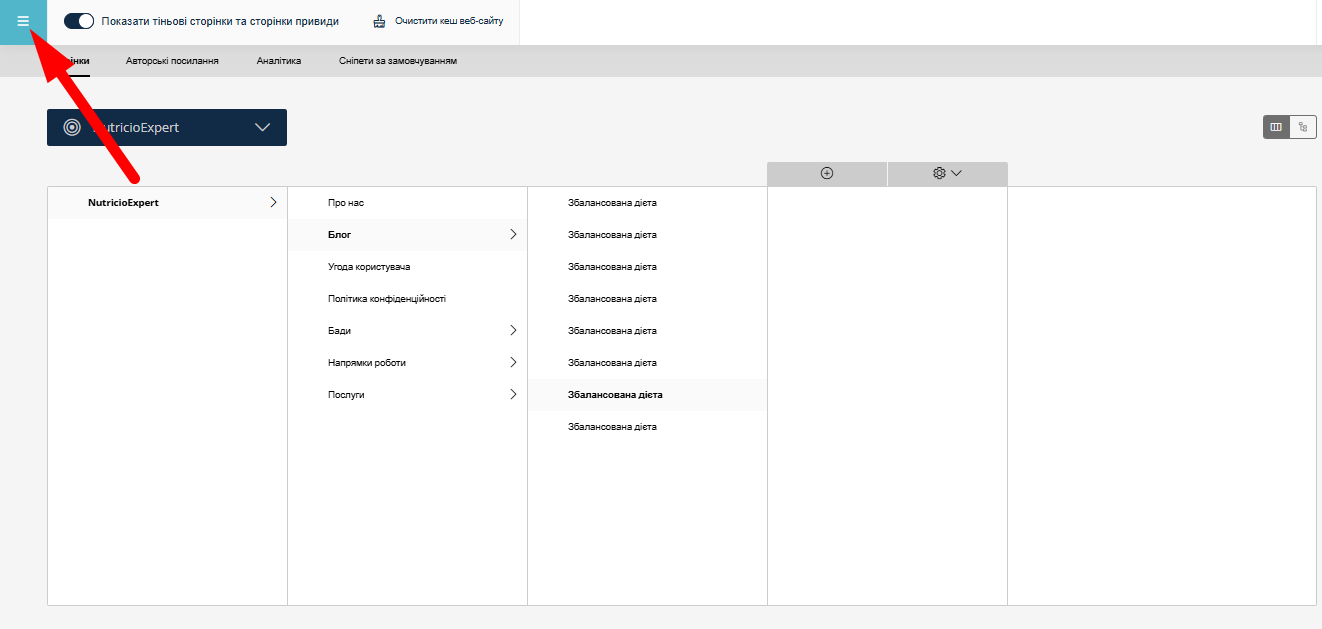Open the Авторські посилання tab
Image resolution: width=1322 pixels, height=629 pixels.
tap(172, 61)
